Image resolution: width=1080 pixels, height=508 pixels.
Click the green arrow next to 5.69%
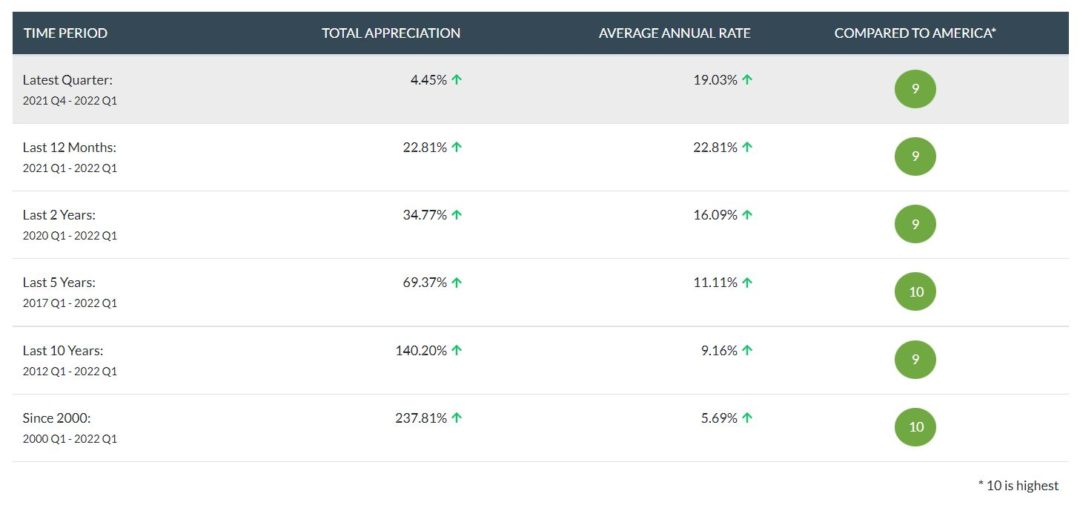tap(747, 418)
